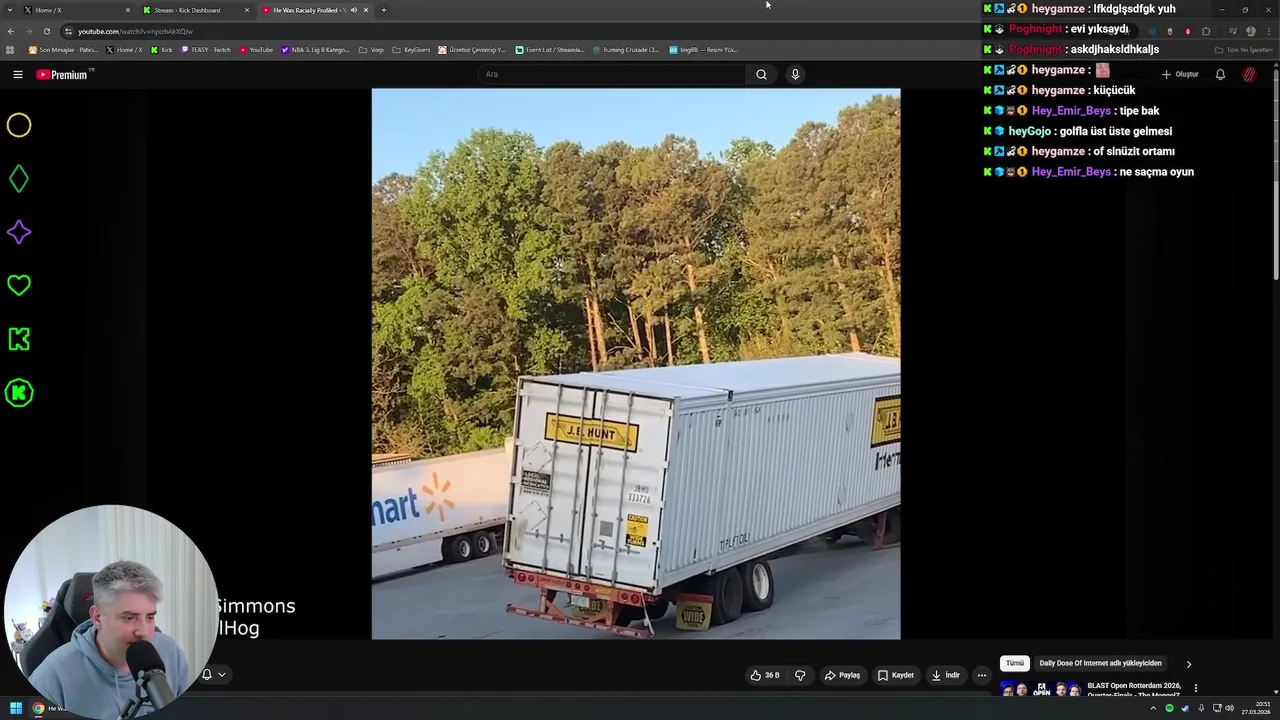The width and height of the screenshot is (1280, 720).
Task: Open Spotify tray icon
Action: [1169, 708]
